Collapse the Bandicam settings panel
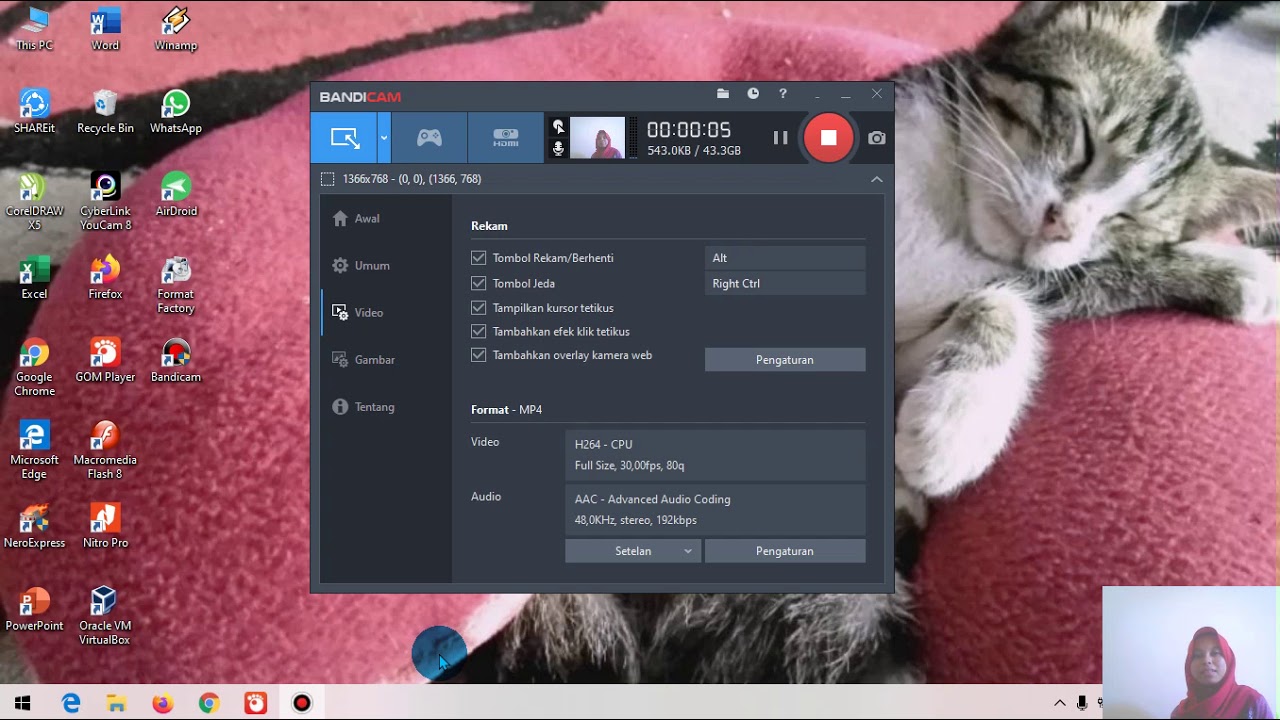This screenshot has width=1280, height=720. tap(877, 179)
